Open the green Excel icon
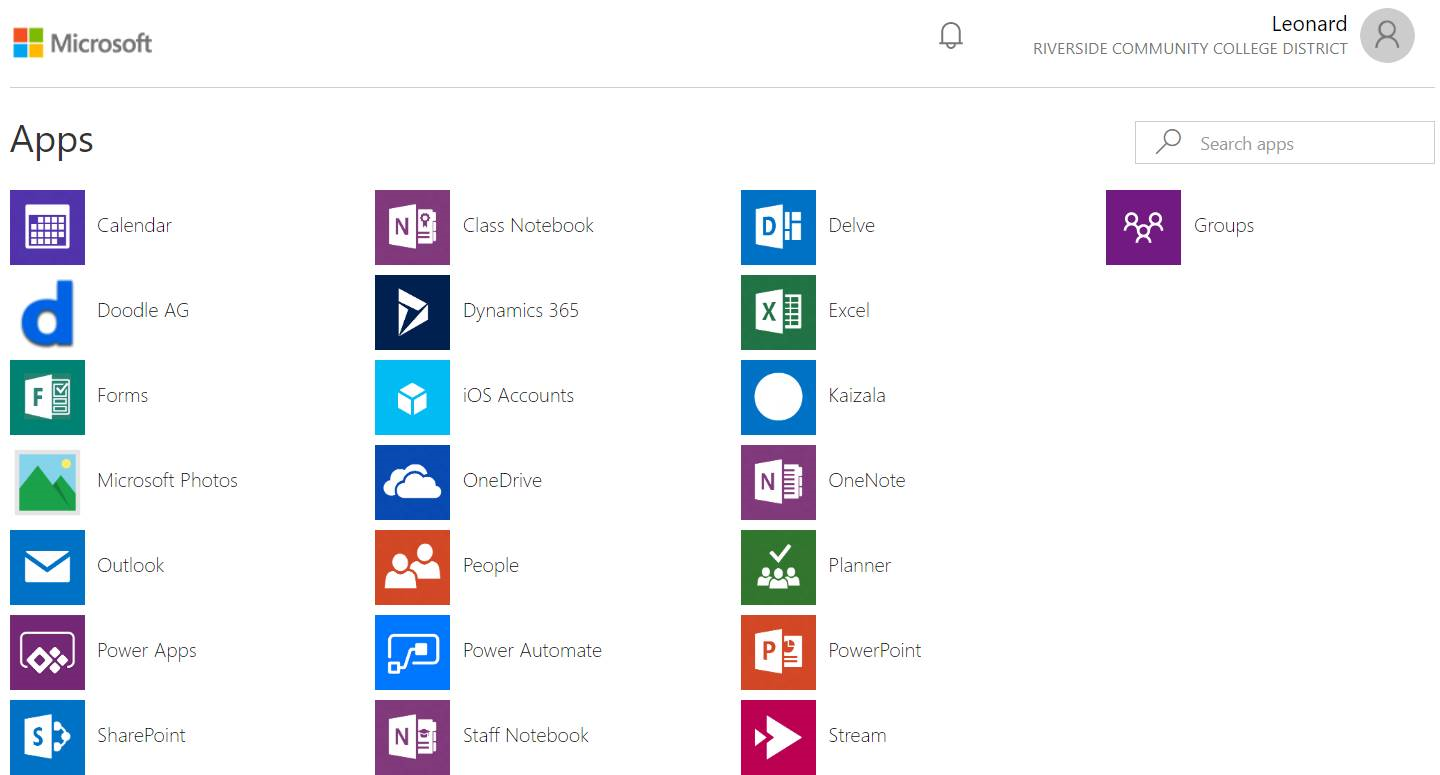 tap(778, 312)
